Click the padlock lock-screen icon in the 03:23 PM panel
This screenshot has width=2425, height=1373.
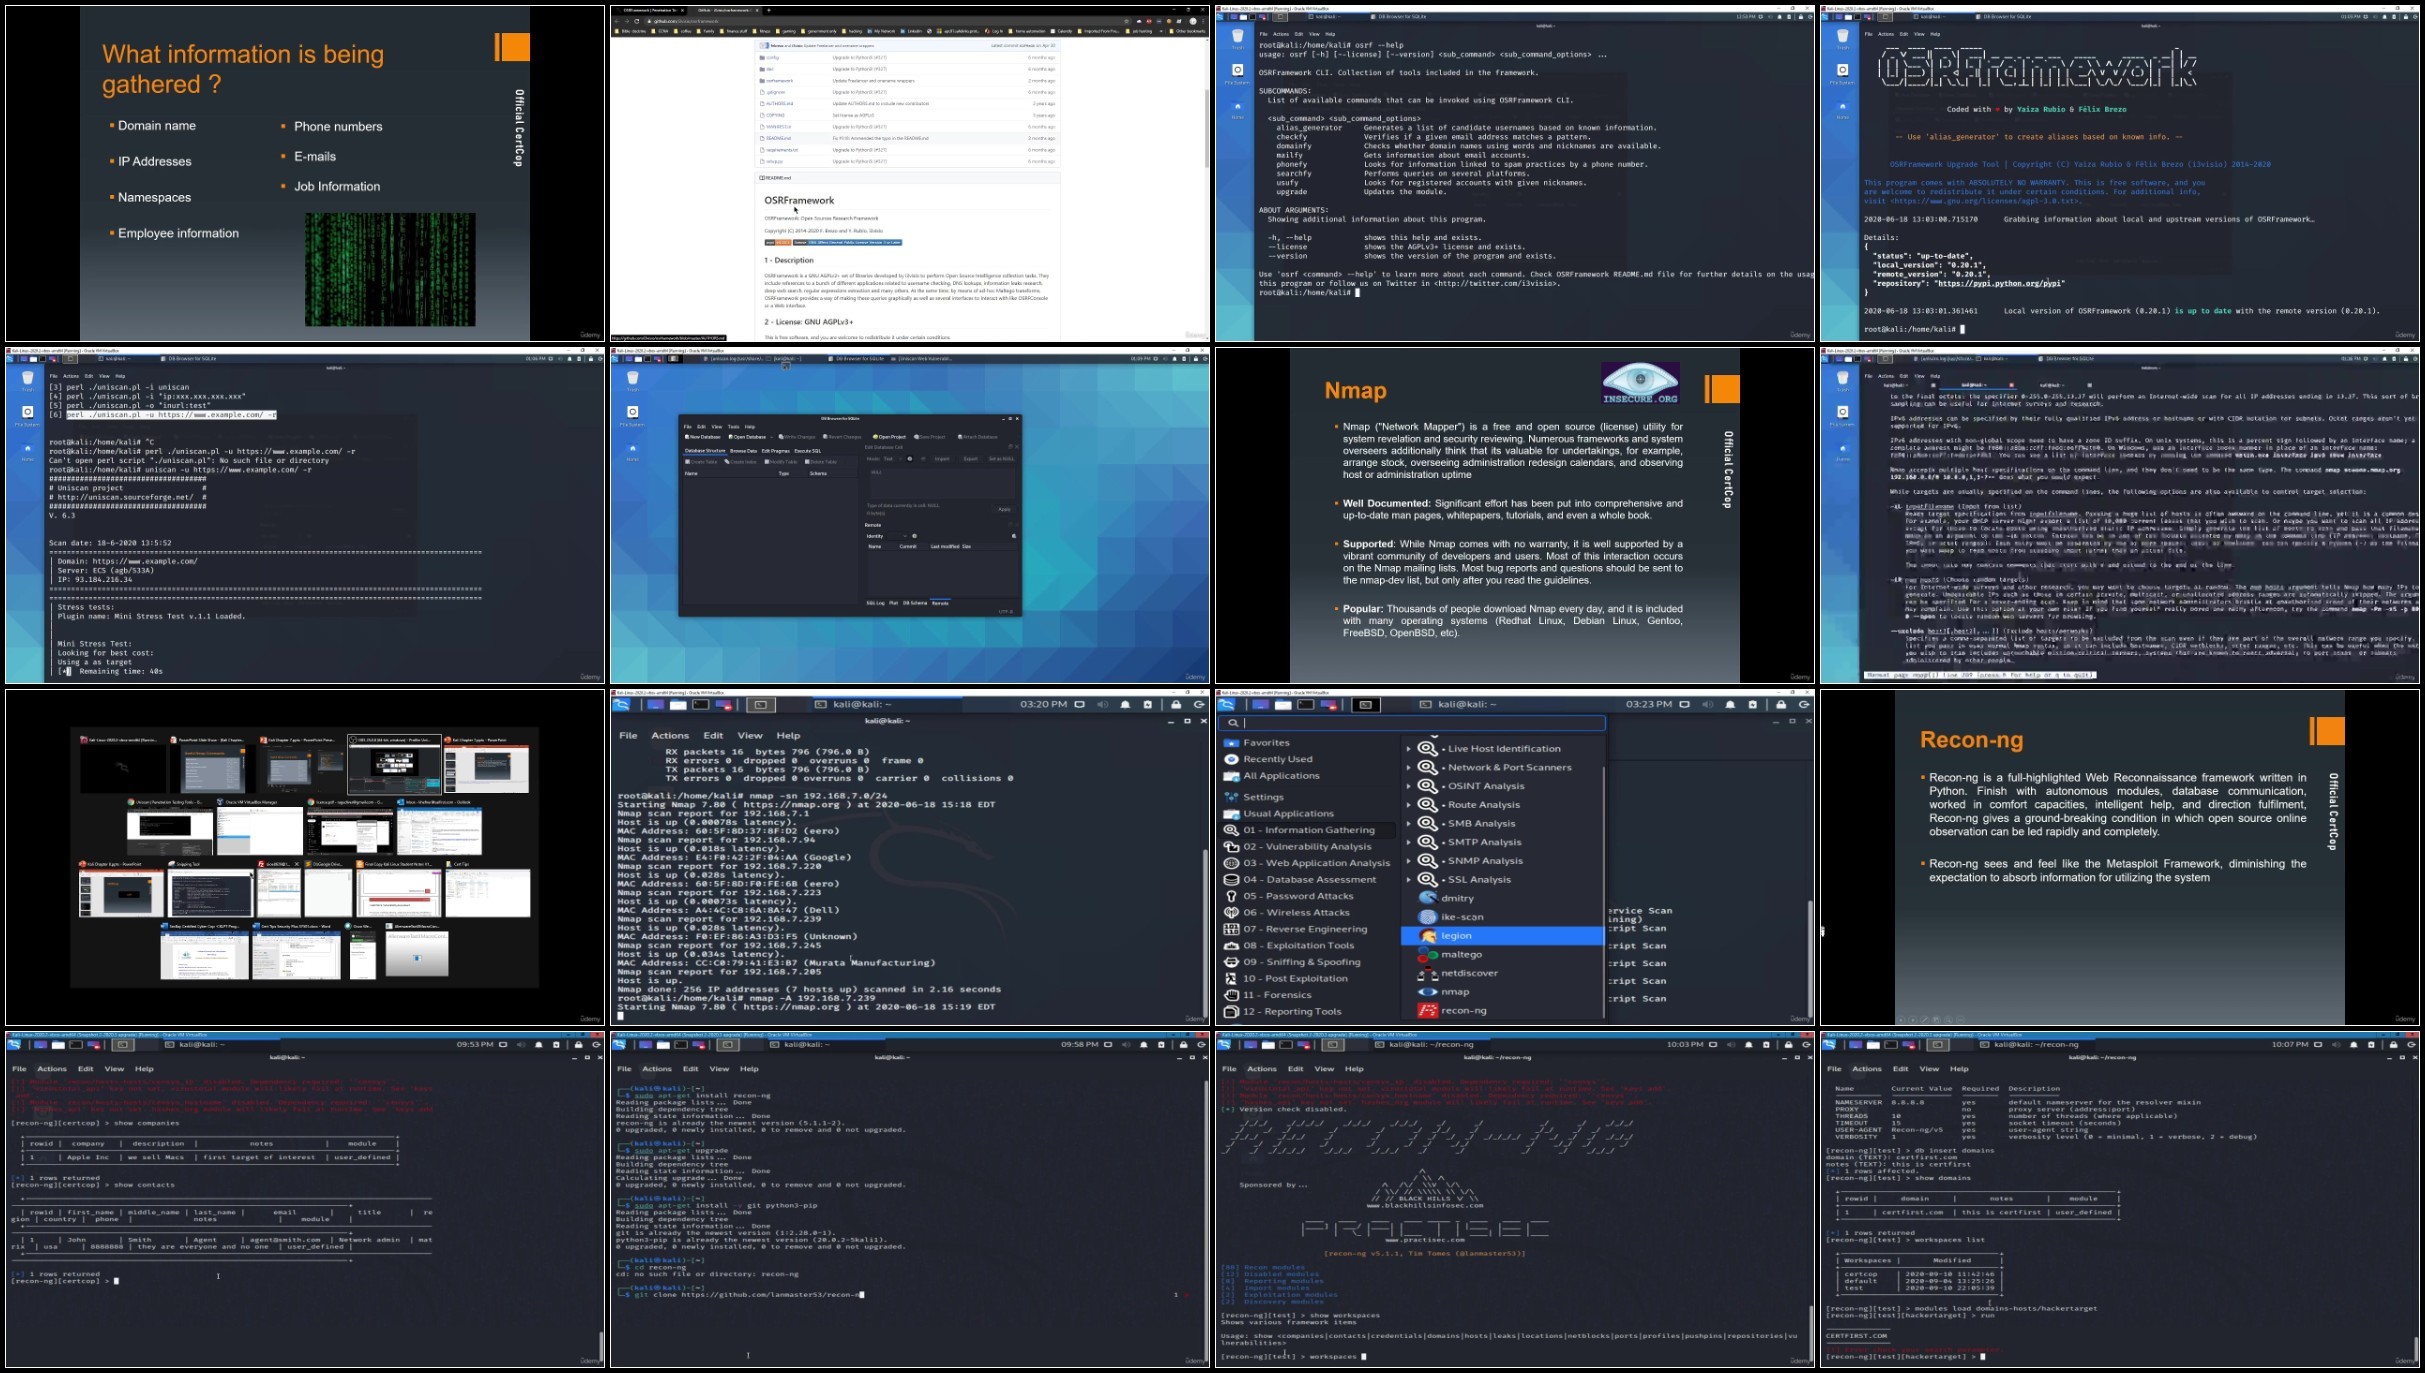pos(1781,705)
